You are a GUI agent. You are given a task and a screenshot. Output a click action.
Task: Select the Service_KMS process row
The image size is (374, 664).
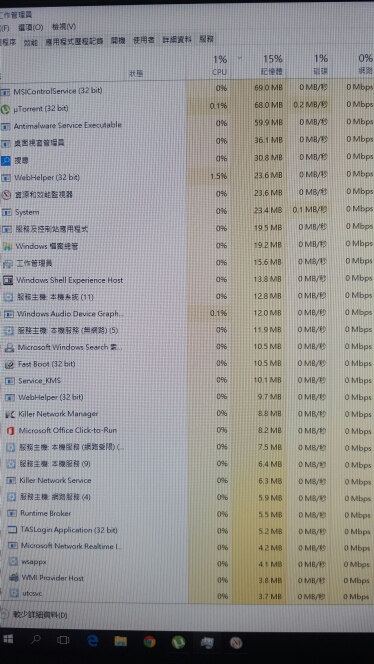(187, 381)
